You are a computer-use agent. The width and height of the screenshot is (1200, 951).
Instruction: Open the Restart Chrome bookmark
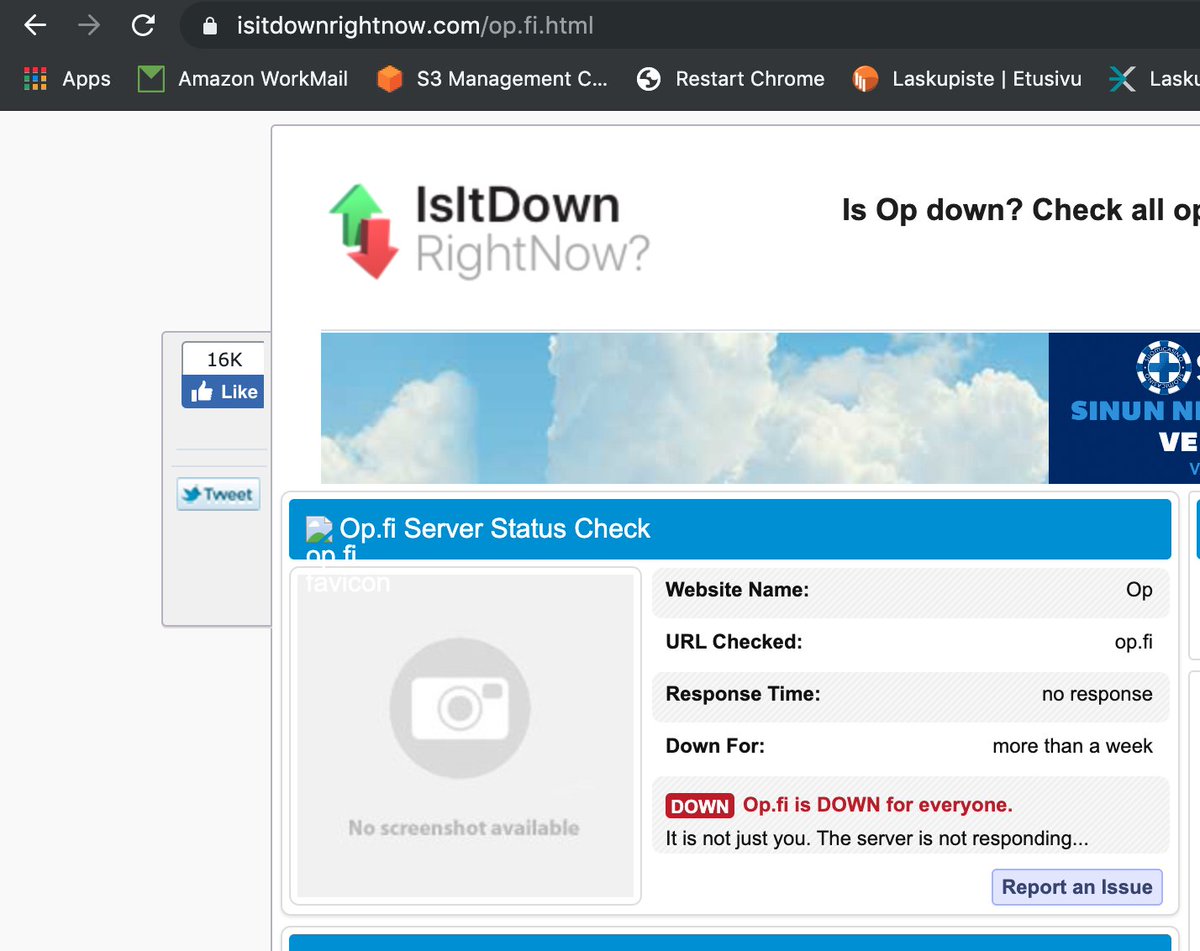point(731,79)
